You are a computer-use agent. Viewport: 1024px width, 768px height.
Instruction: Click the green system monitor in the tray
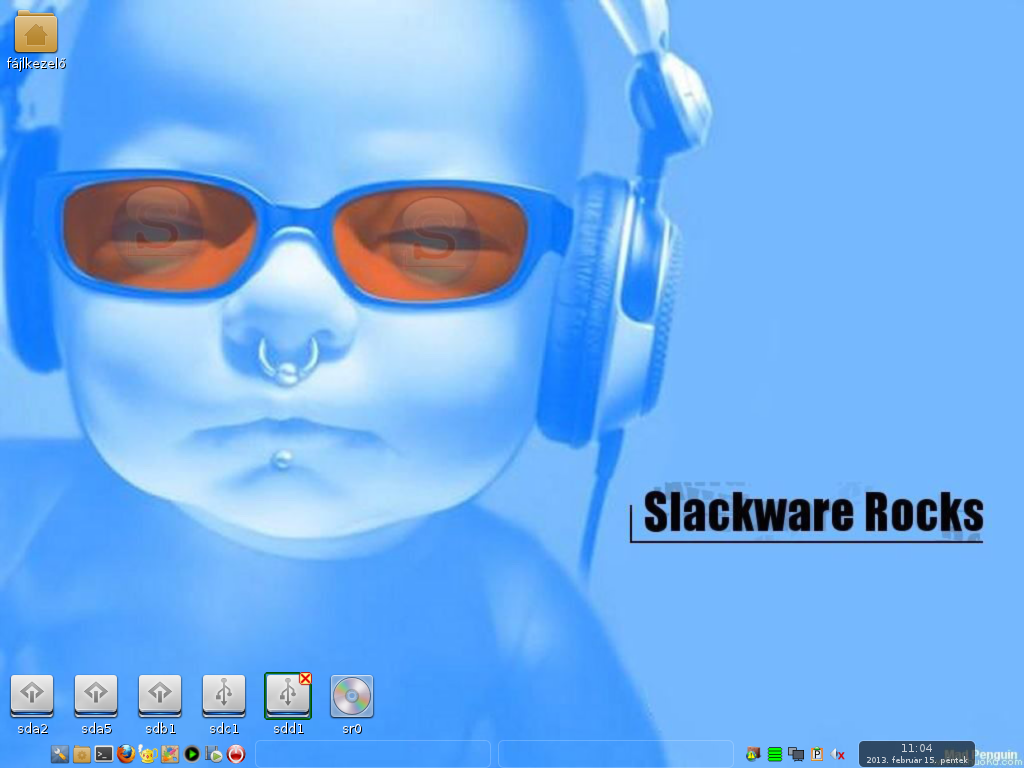point(774,755)
